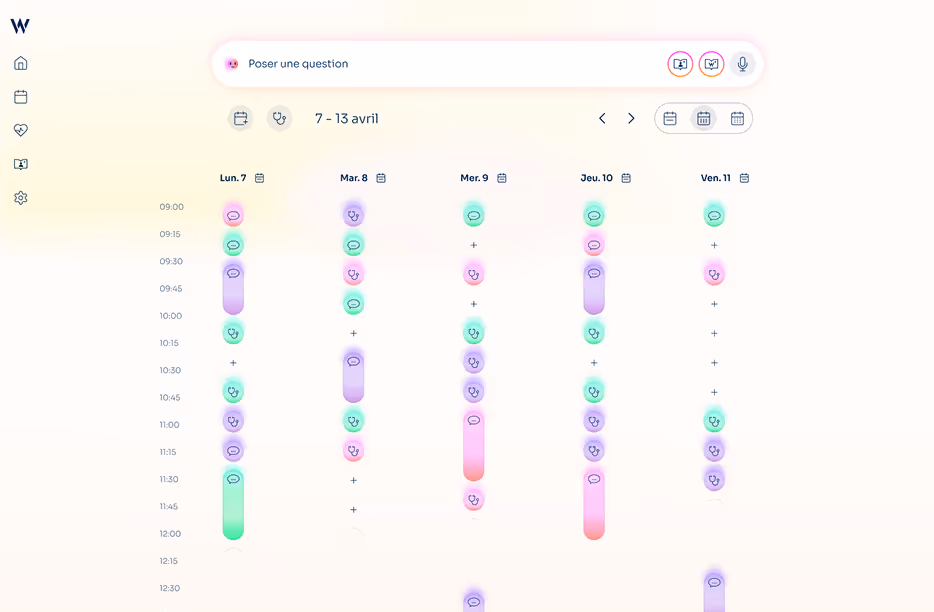Click the Poser une question search field
This screenshot has height=612, width=934.
[420, 63]
